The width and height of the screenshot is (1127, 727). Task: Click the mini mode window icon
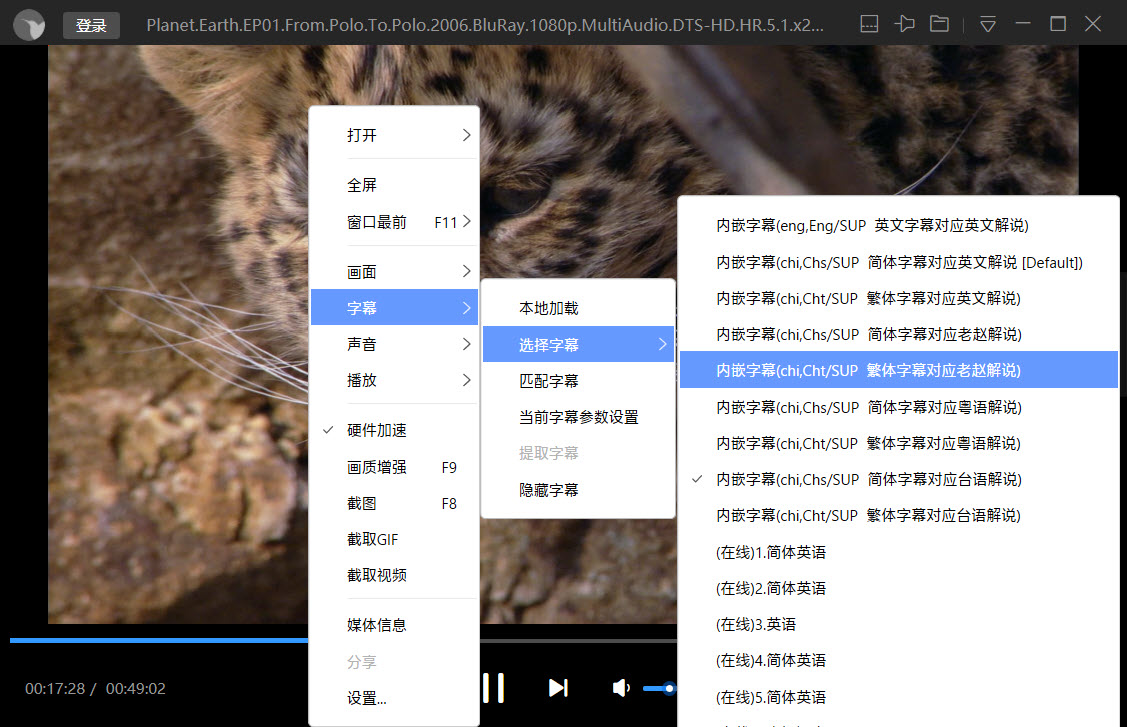[x=869, y=24]
